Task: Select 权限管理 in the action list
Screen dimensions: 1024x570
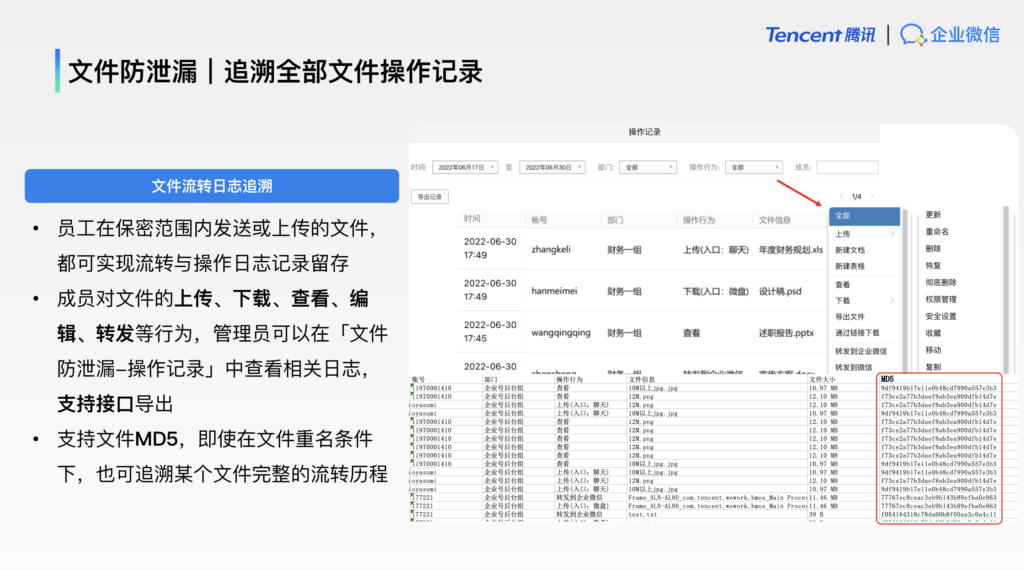Action: (940, 300)
